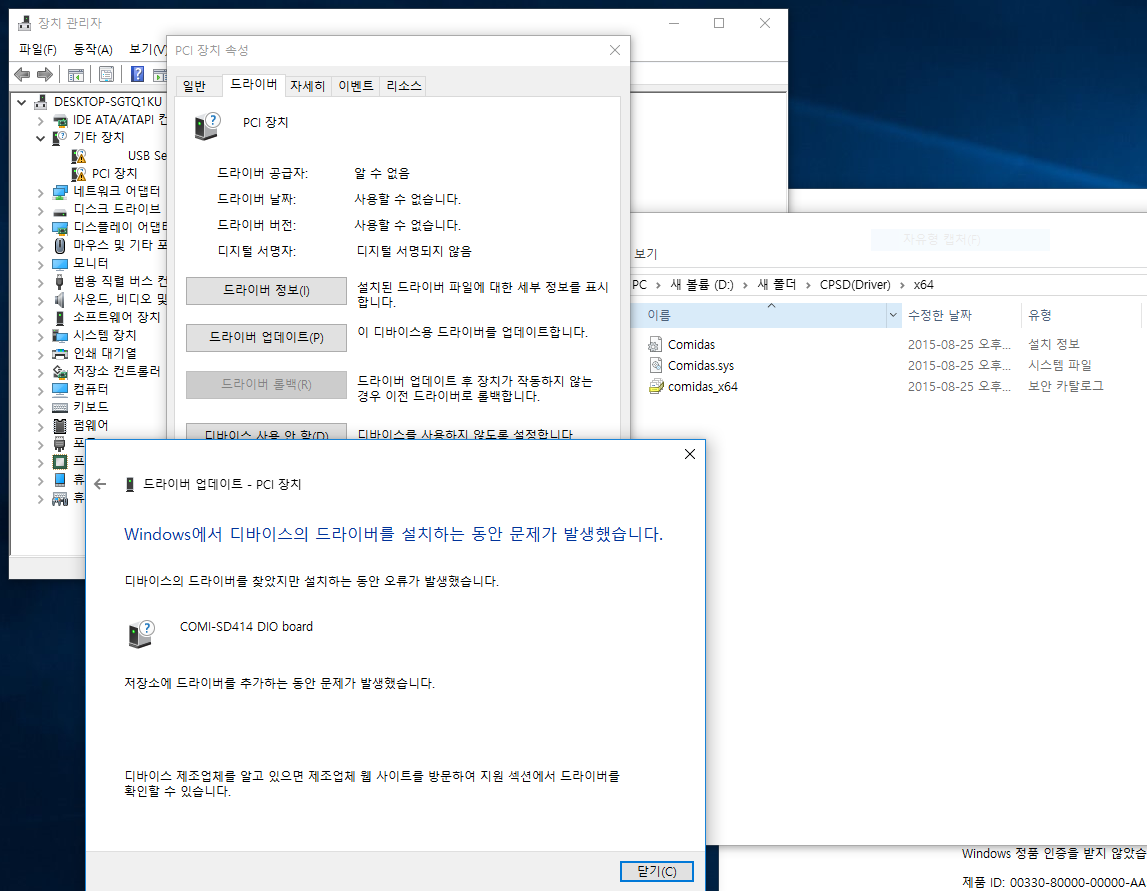This screenshot has width=1147, height=891.
Task: Open the blue question-mark help icon in toolbar
Action: (x=137, y=74)
